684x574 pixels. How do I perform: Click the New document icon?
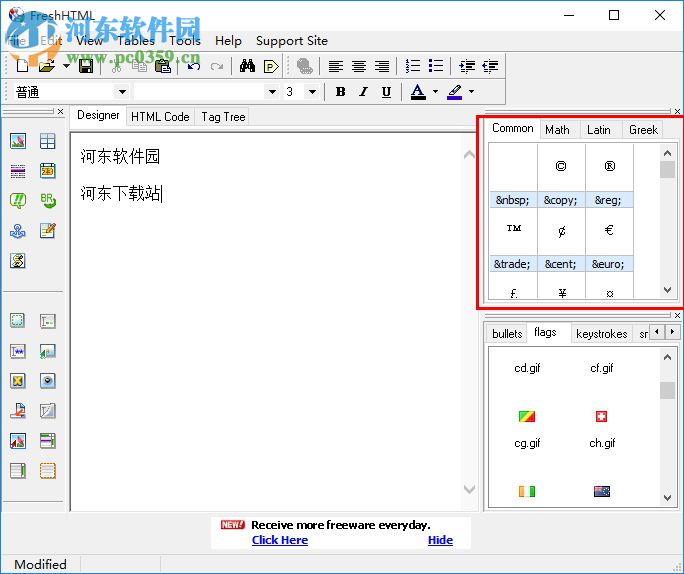click(22, 66)
